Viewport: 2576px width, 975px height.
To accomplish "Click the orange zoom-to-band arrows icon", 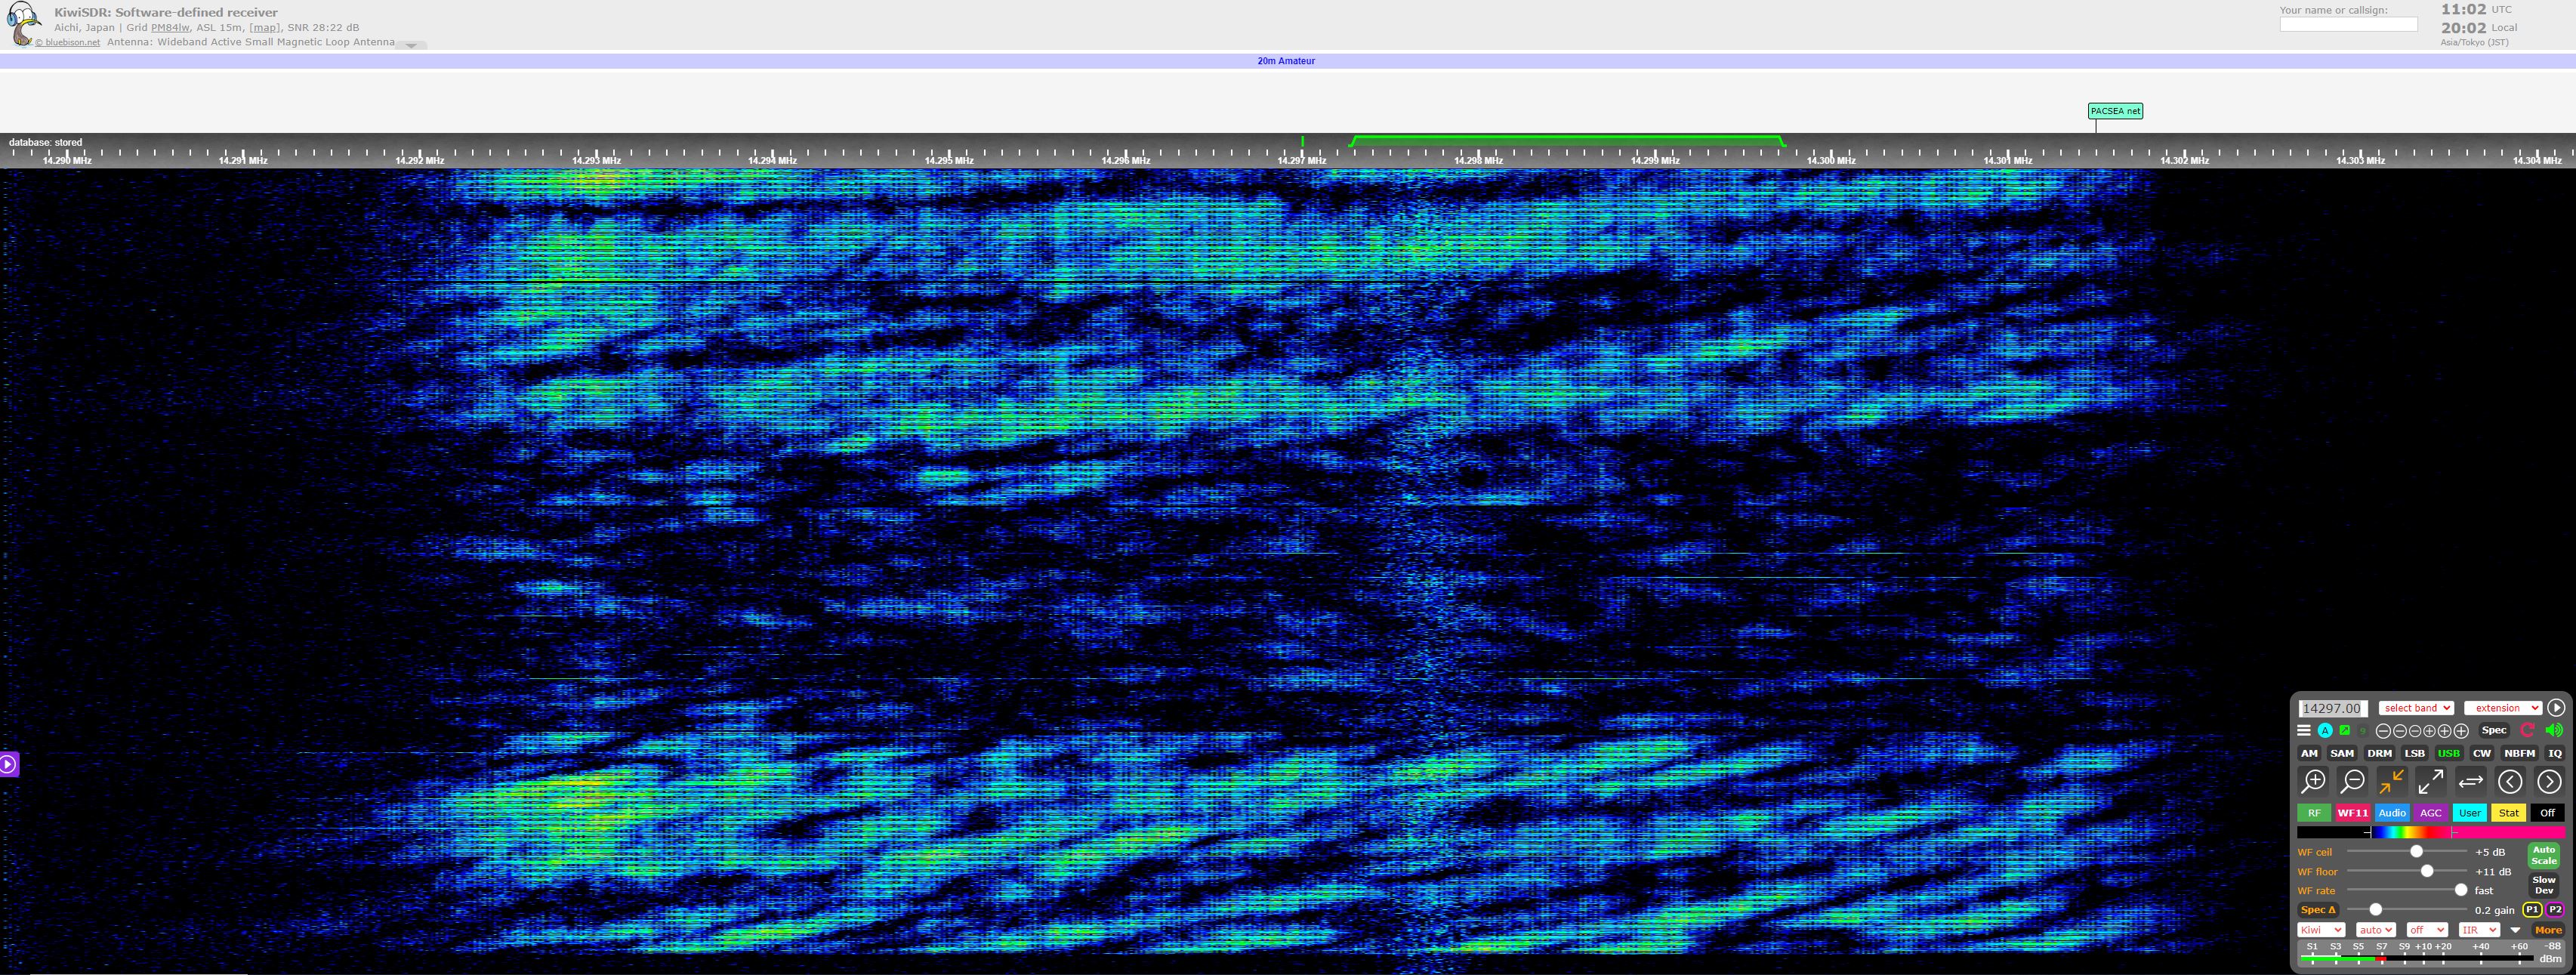I will click(x=2391, y=781).
